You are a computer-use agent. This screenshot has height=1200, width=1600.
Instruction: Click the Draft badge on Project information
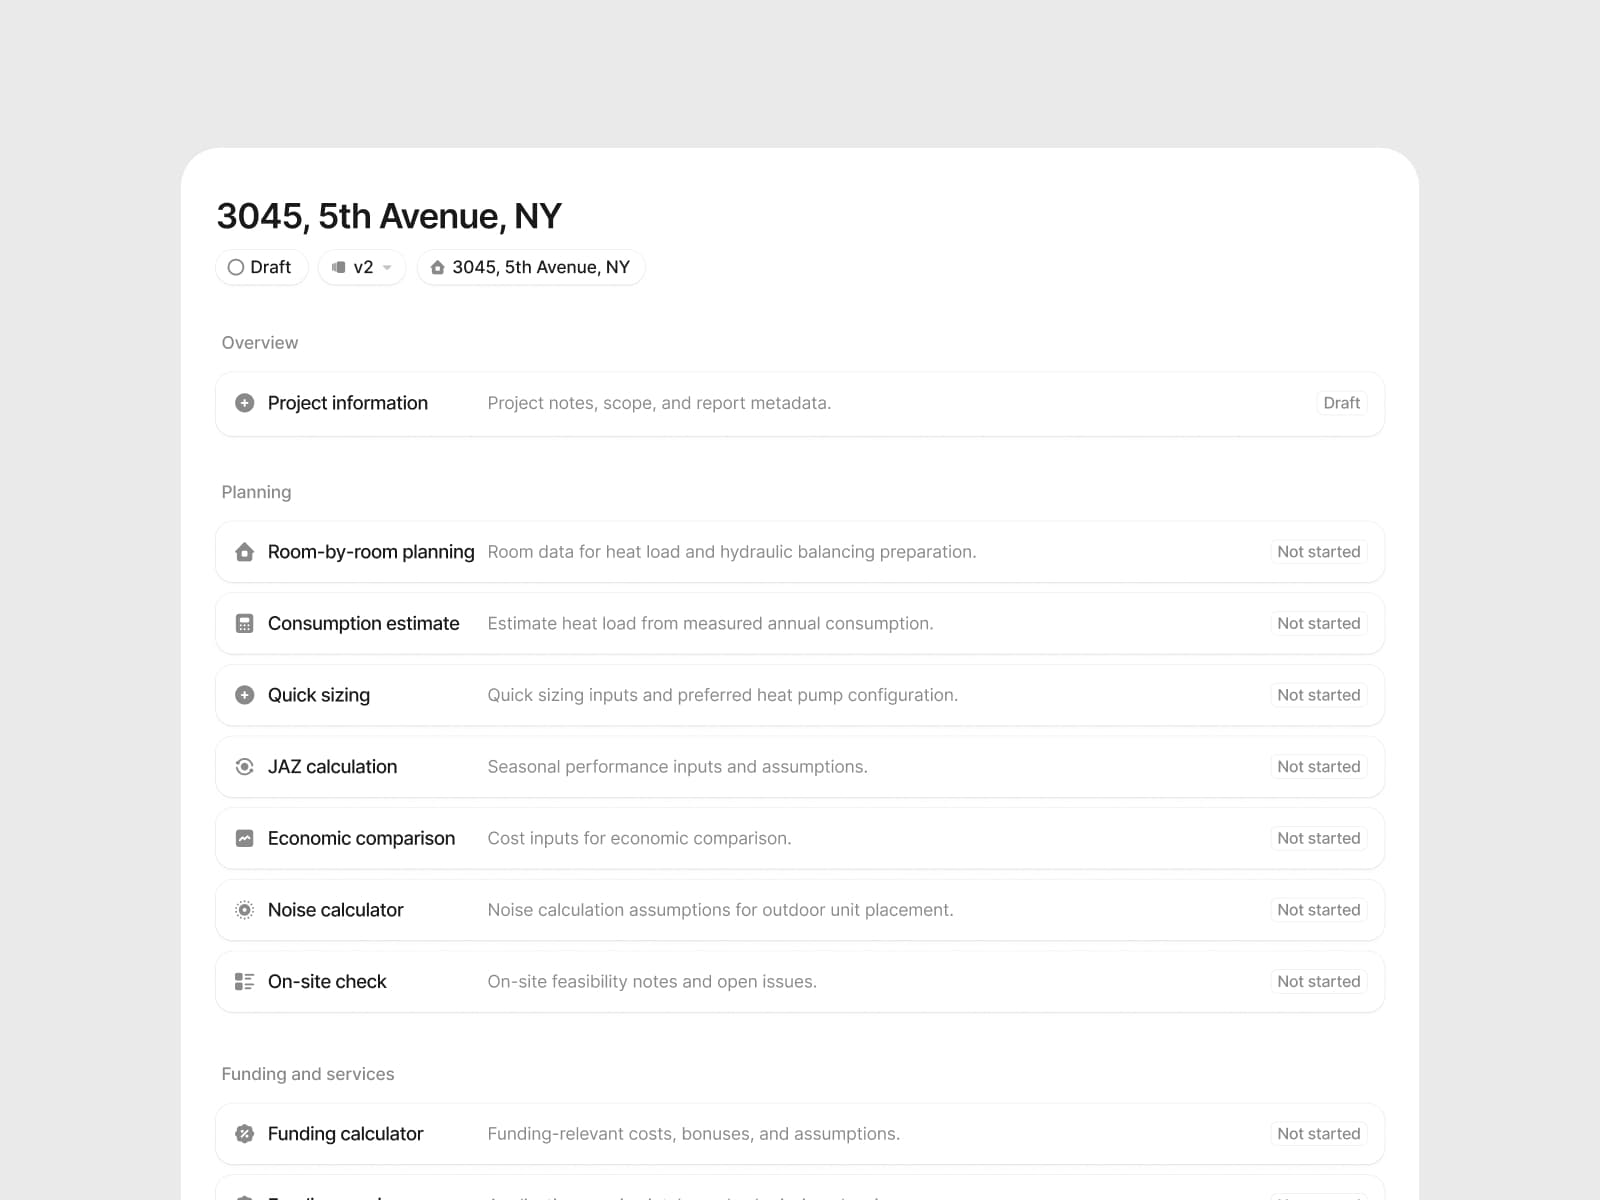(1341, 403)
